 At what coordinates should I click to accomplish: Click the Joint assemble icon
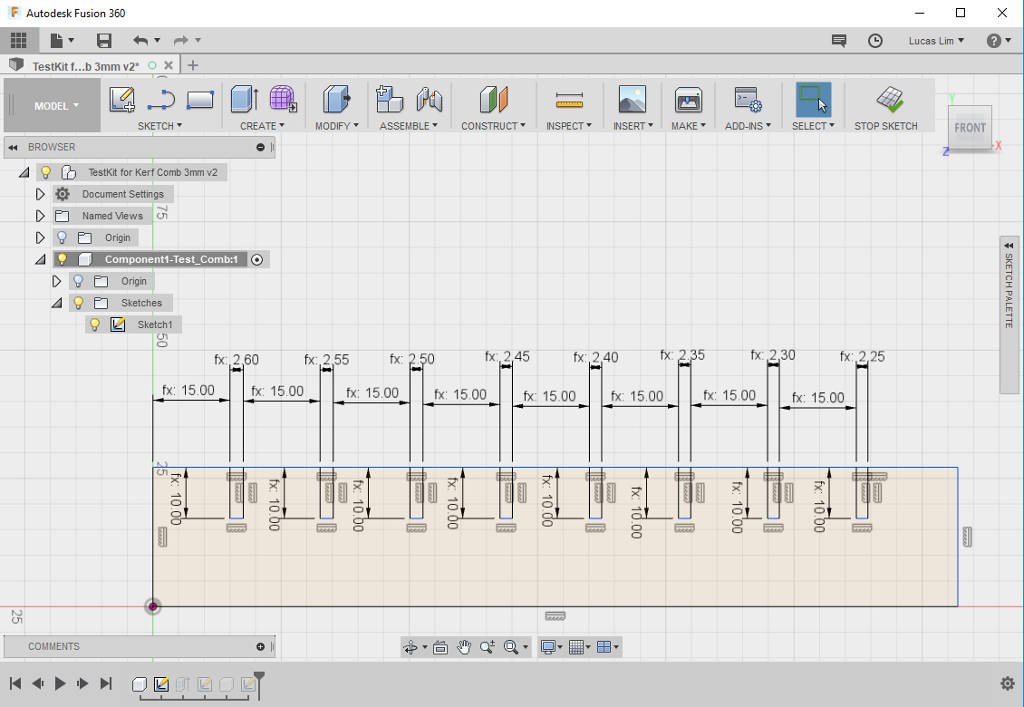429,99
